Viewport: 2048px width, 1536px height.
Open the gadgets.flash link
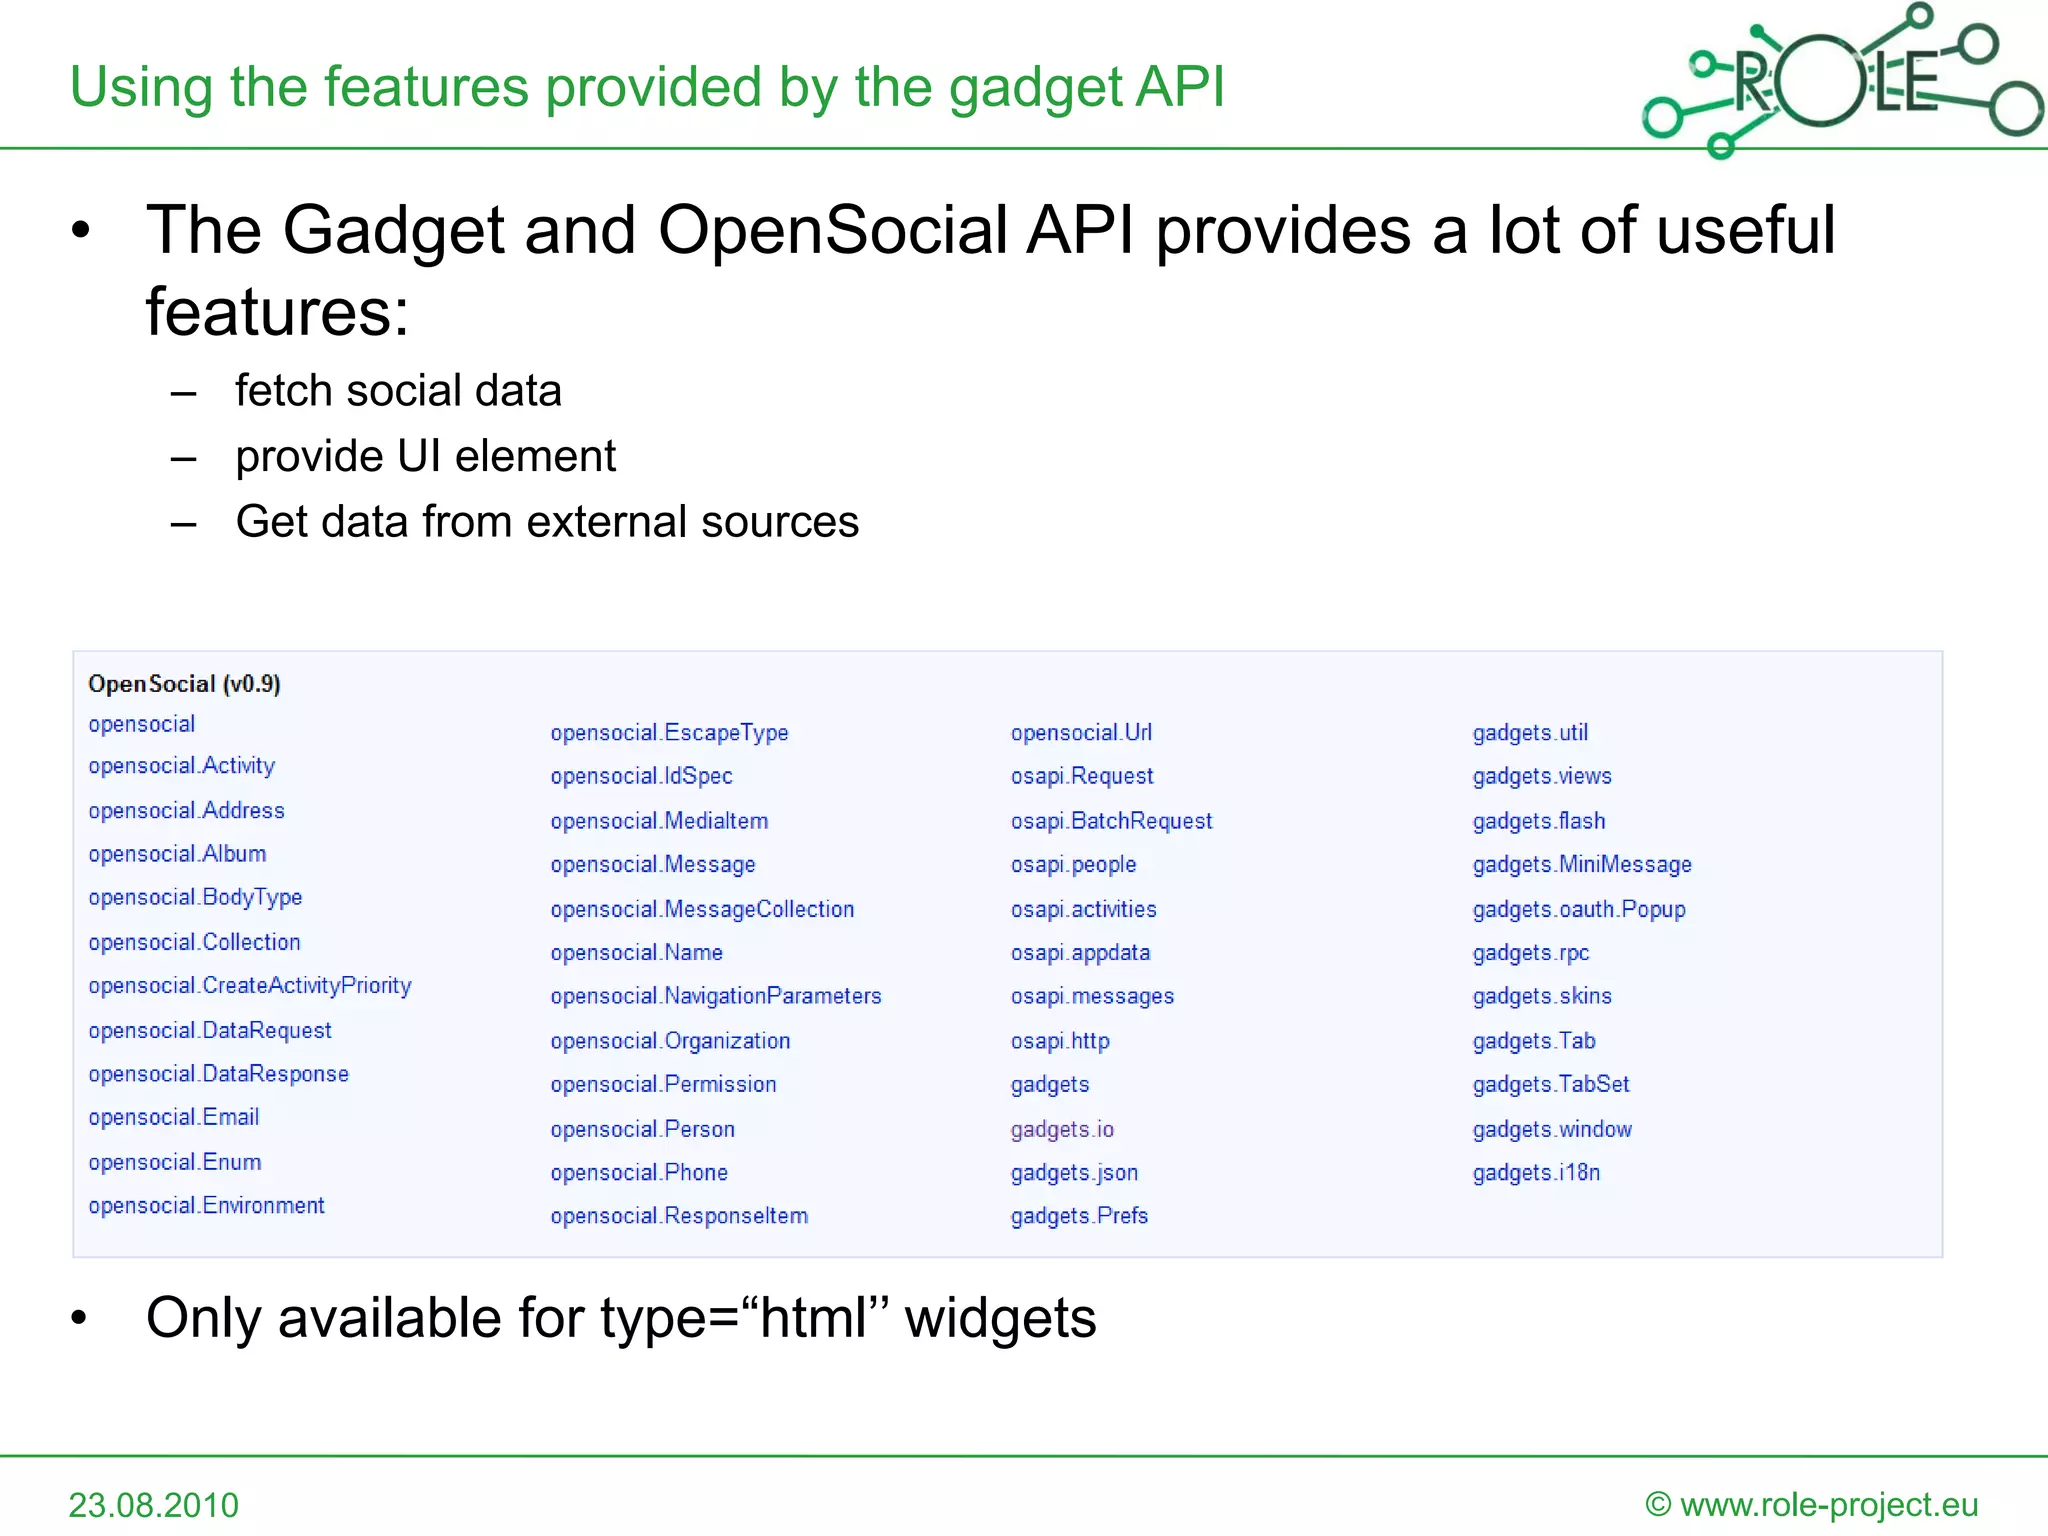click(x=1539, y=821)
